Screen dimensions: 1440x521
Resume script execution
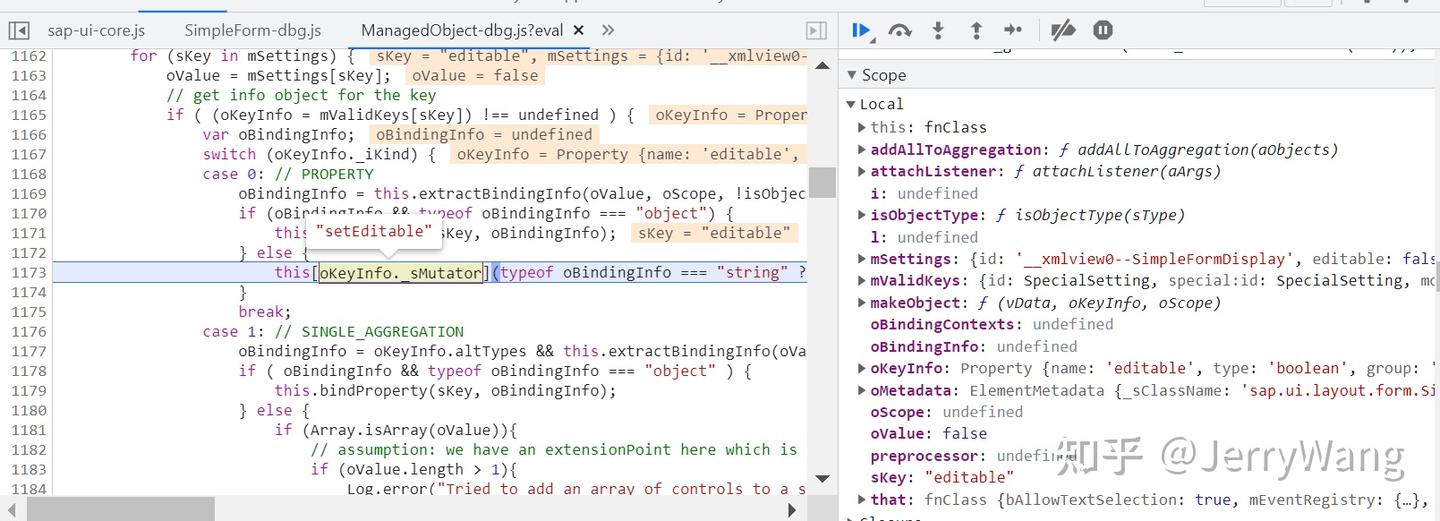point(861,31)
